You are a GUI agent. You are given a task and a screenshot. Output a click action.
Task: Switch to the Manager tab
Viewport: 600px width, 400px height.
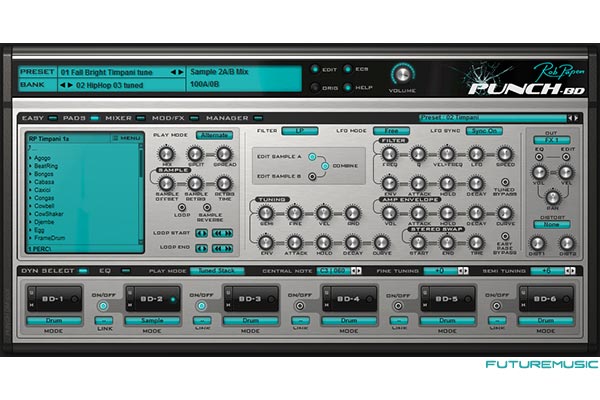234,118
